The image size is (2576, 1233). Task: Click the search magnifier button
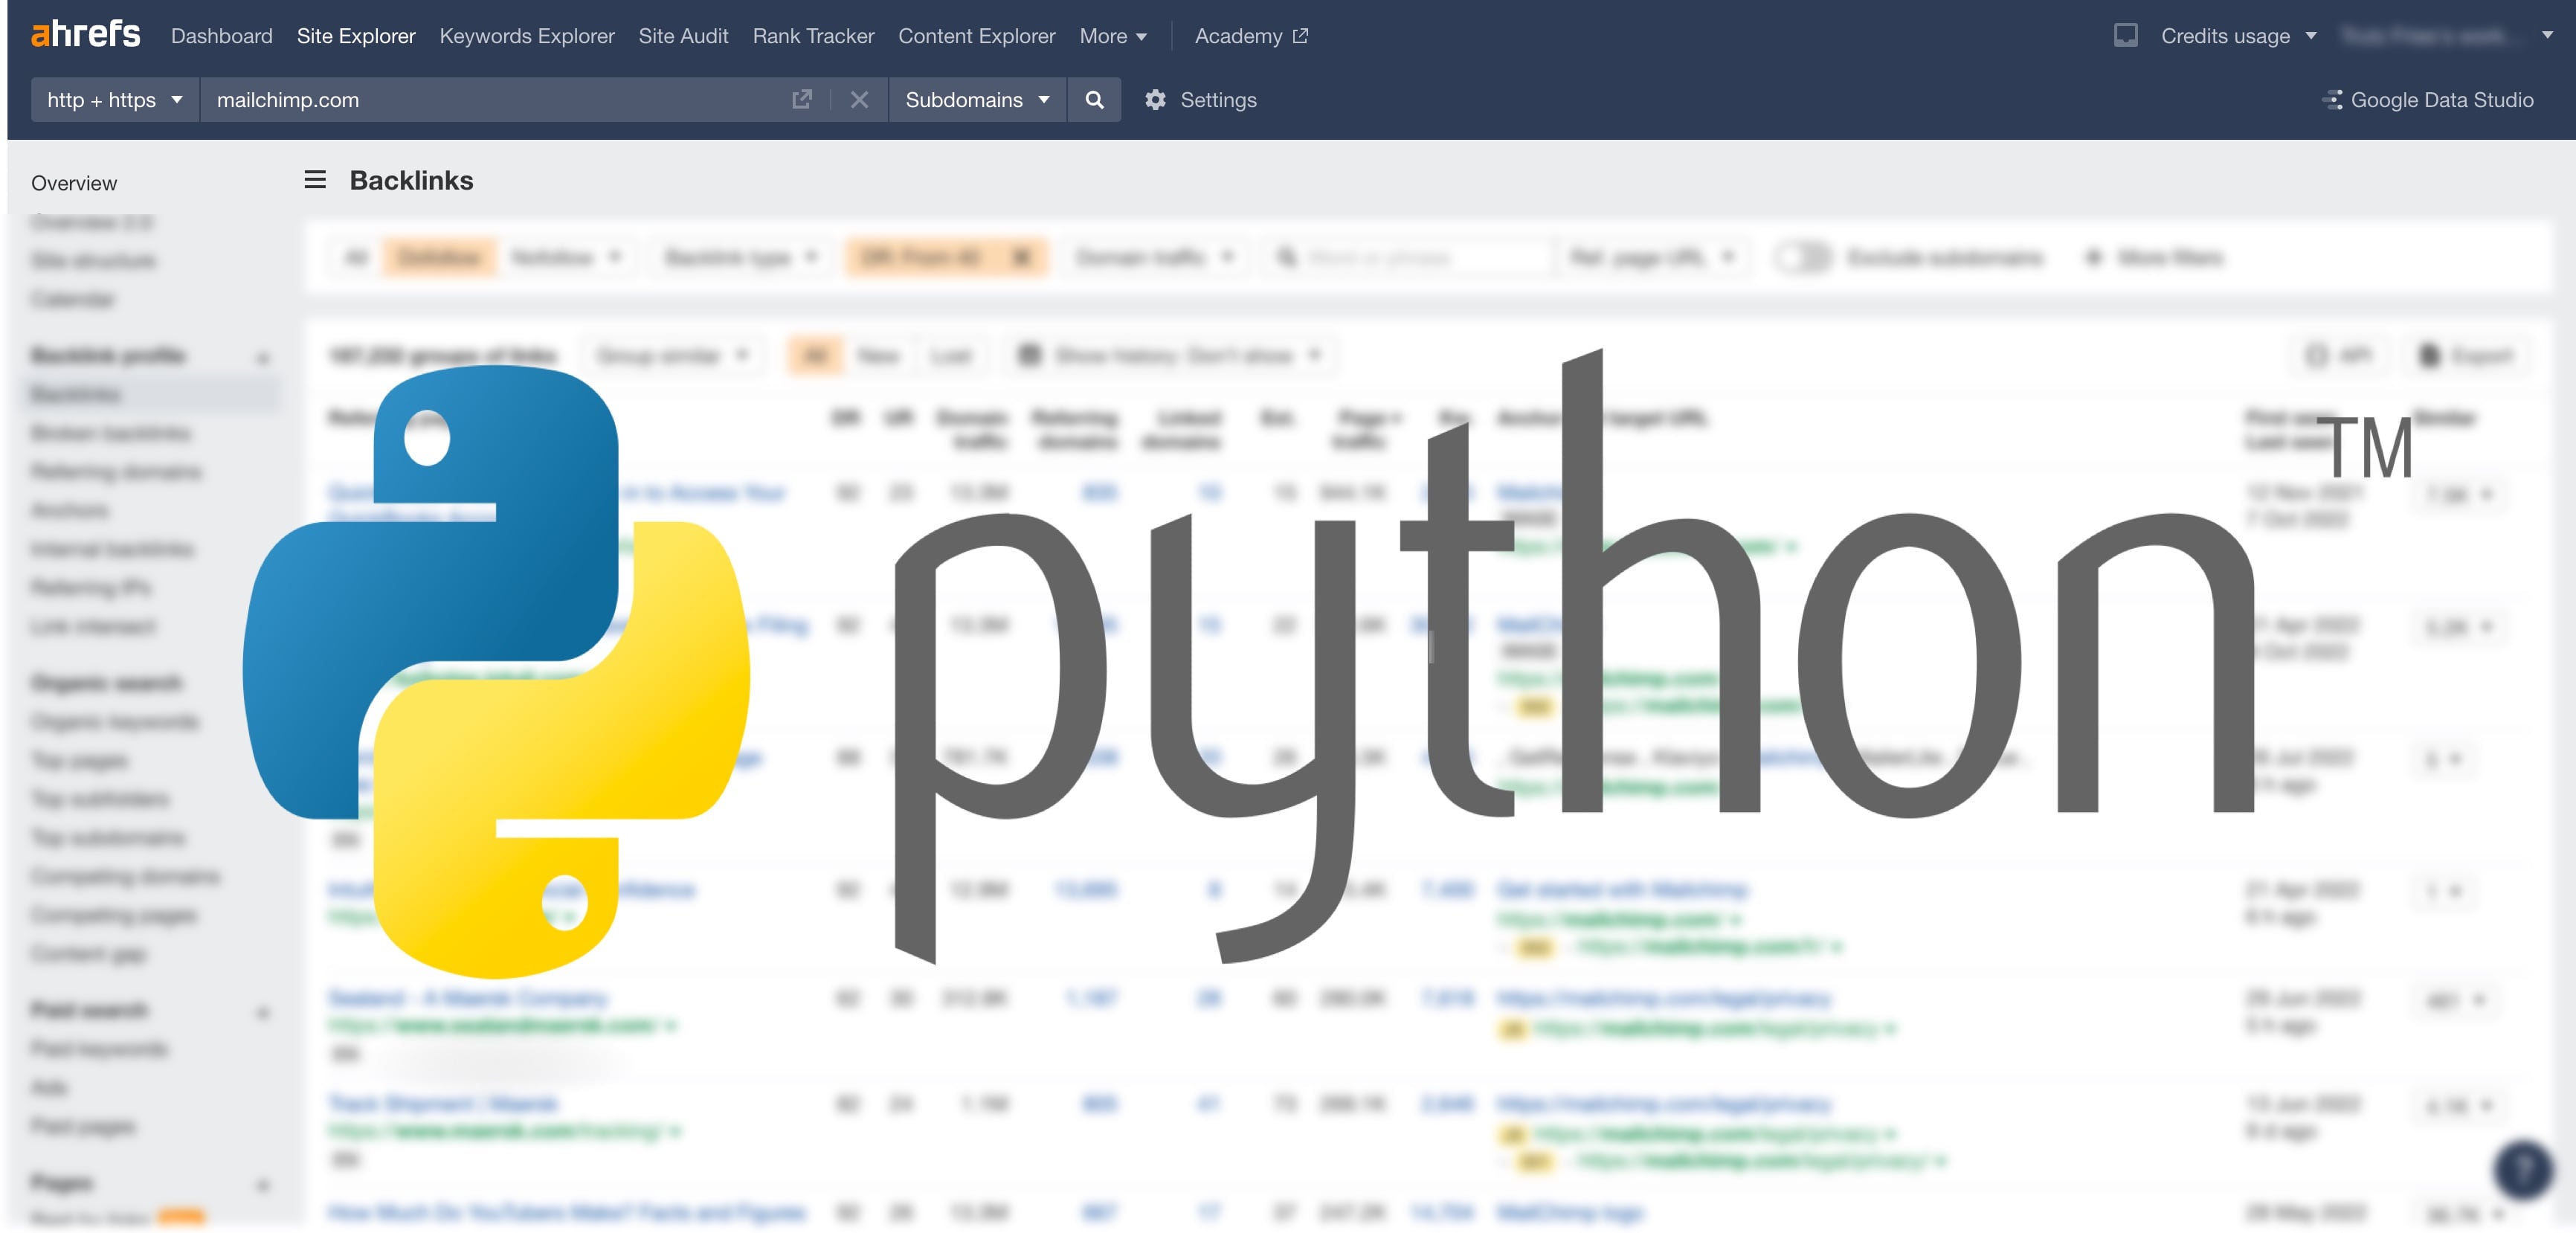[1095, 100]
